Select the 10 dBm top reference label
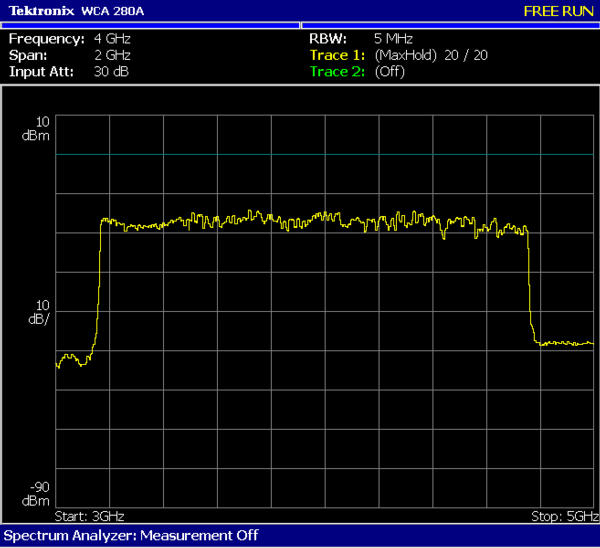Screen dimensions: 600x548 (37, 127)
